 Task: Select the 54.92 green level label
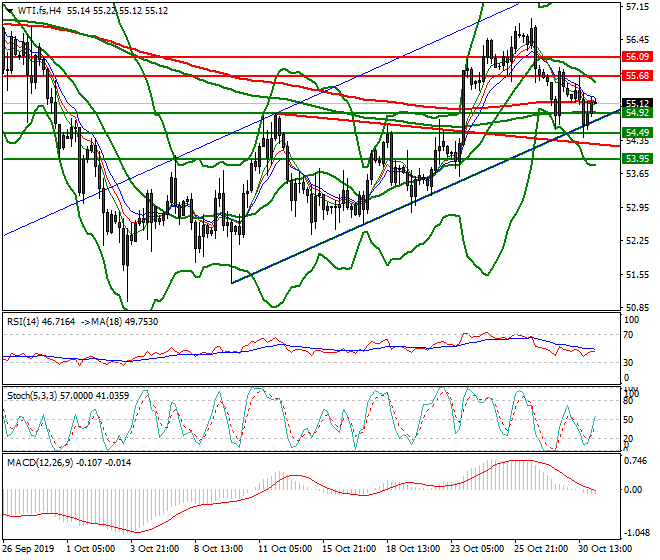[x=637, y=112]
